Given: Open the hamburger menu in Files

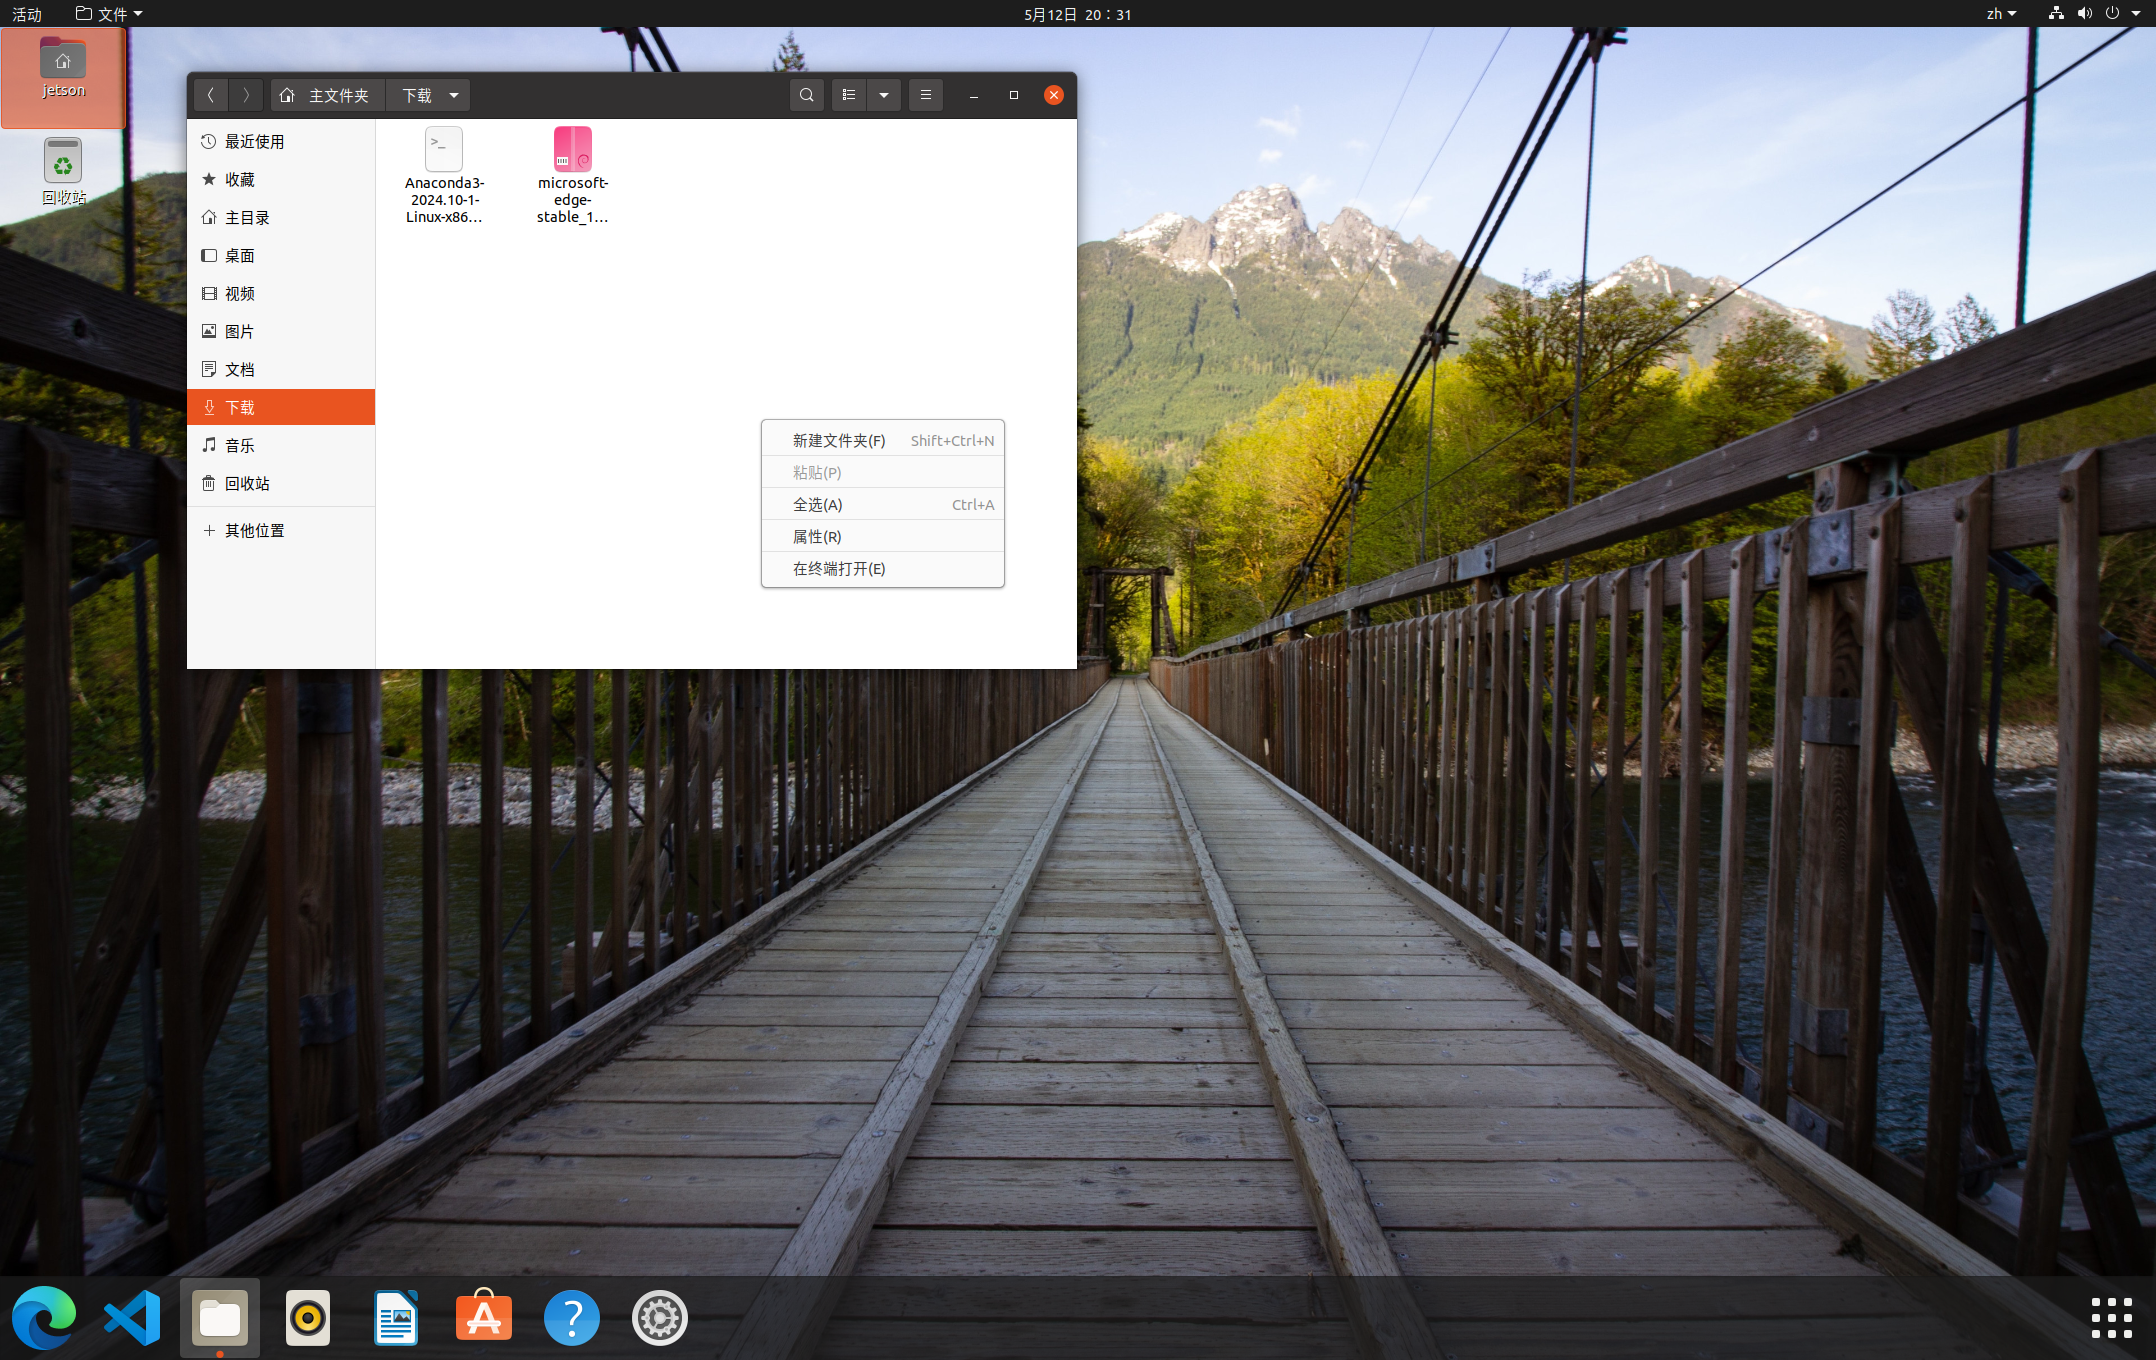Looking at the screenshot, I should 926,95.
